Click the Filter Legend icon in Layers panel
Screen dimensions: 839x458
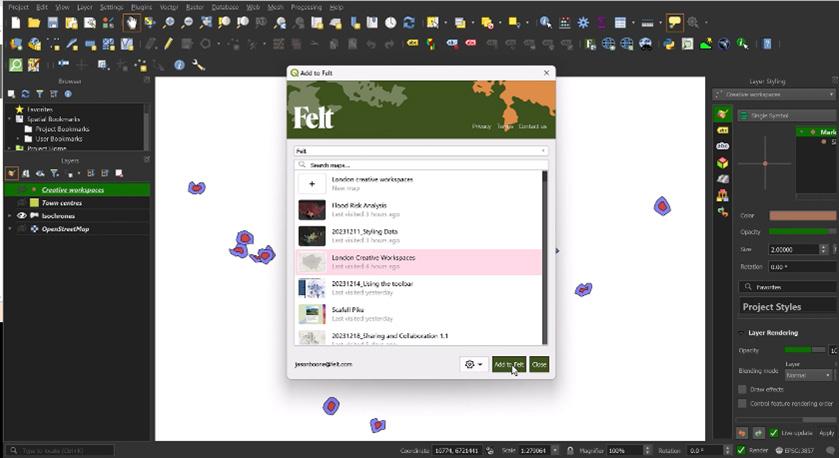pyautogui.click(x=55, y=173)
